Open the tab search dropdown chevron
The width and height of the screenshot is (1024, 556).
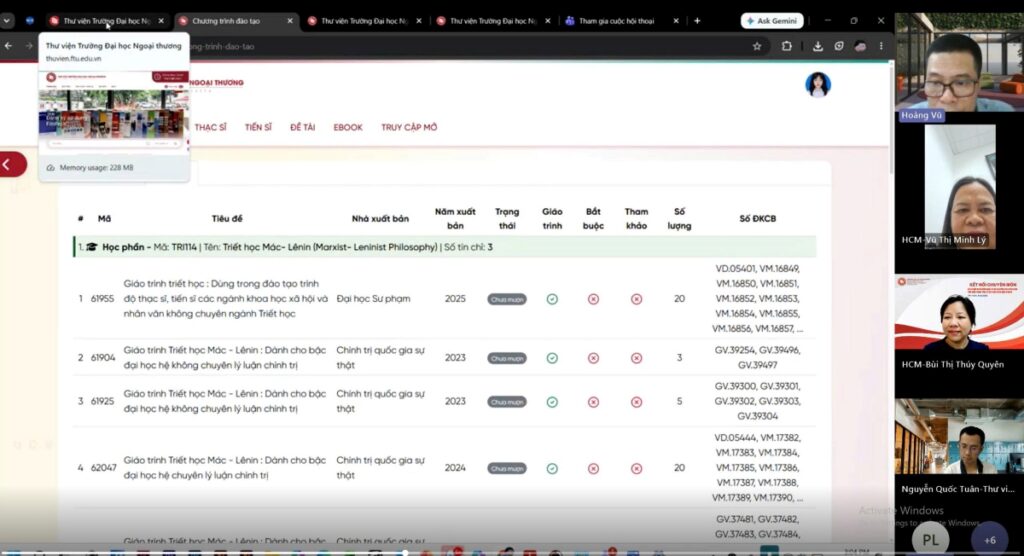coord(7,21)
